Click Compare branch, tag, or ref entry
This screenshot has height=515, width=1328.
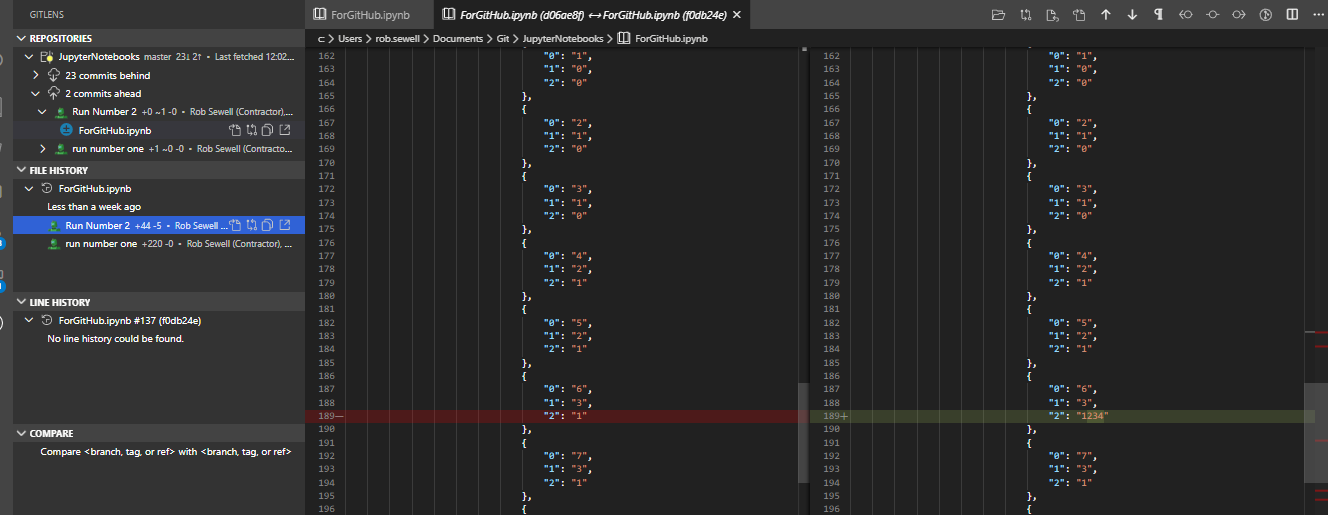tap(166, 452)
